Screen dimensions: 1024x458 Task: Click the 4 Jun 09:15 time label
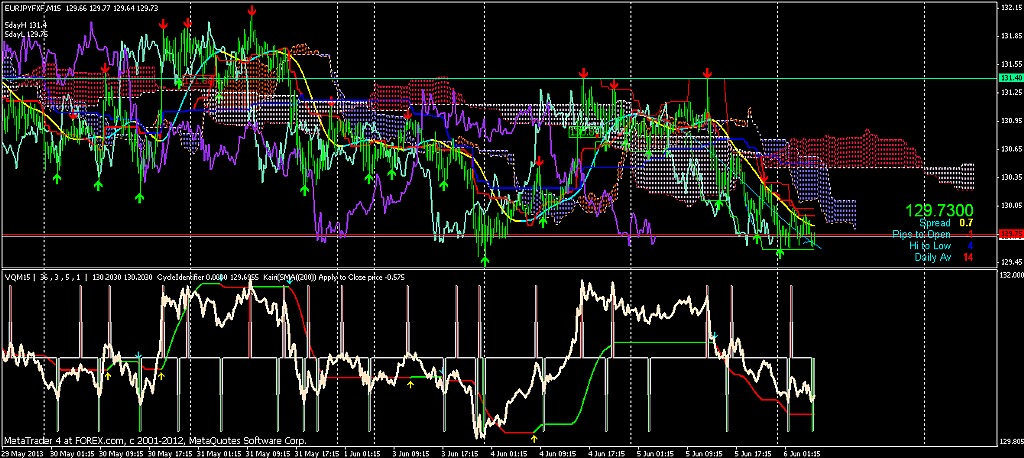557,453
